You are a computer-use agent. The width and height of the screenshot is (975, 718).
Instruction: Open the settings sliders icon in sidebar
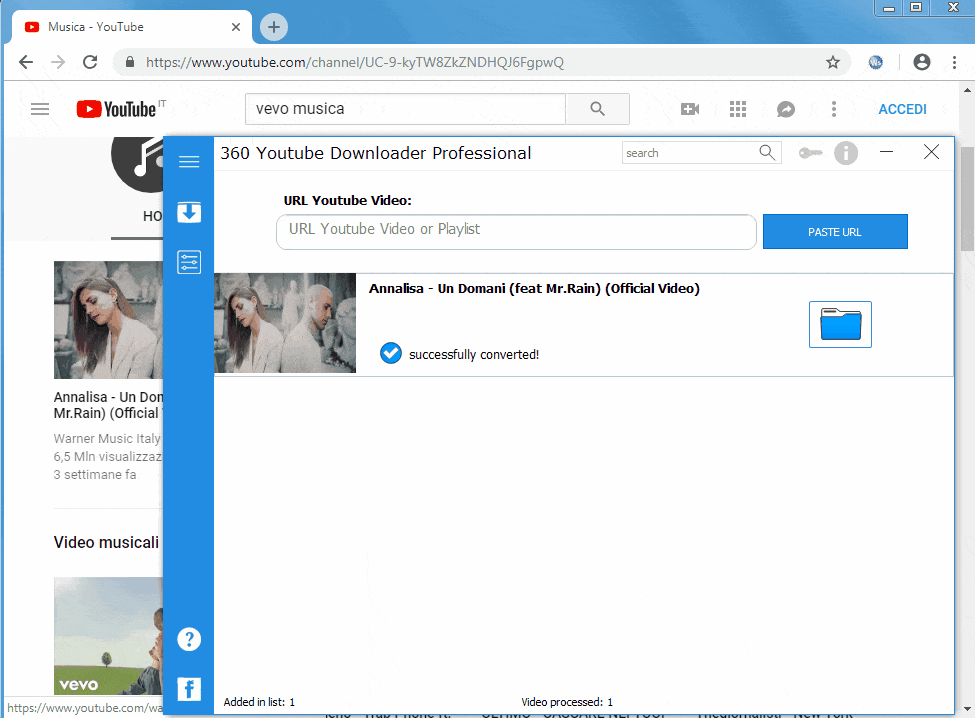pyautogui.click(x=189, y=262)
